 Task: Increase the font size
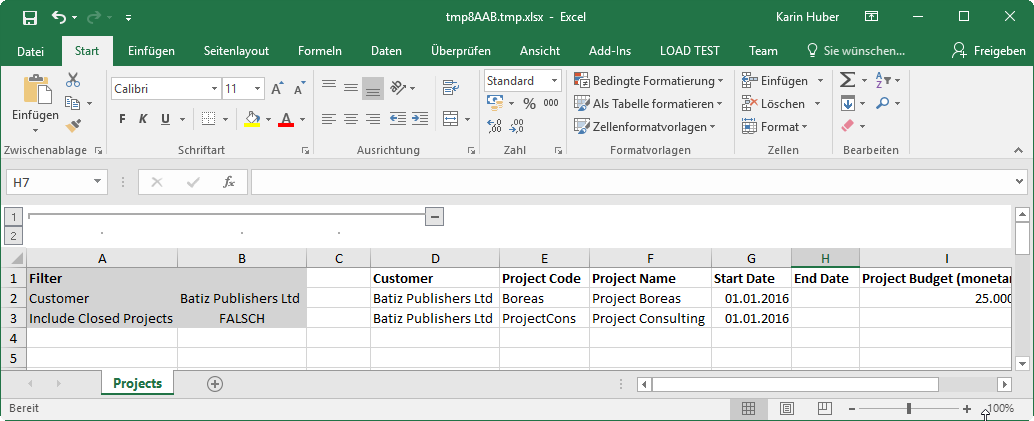click(277, 88)
